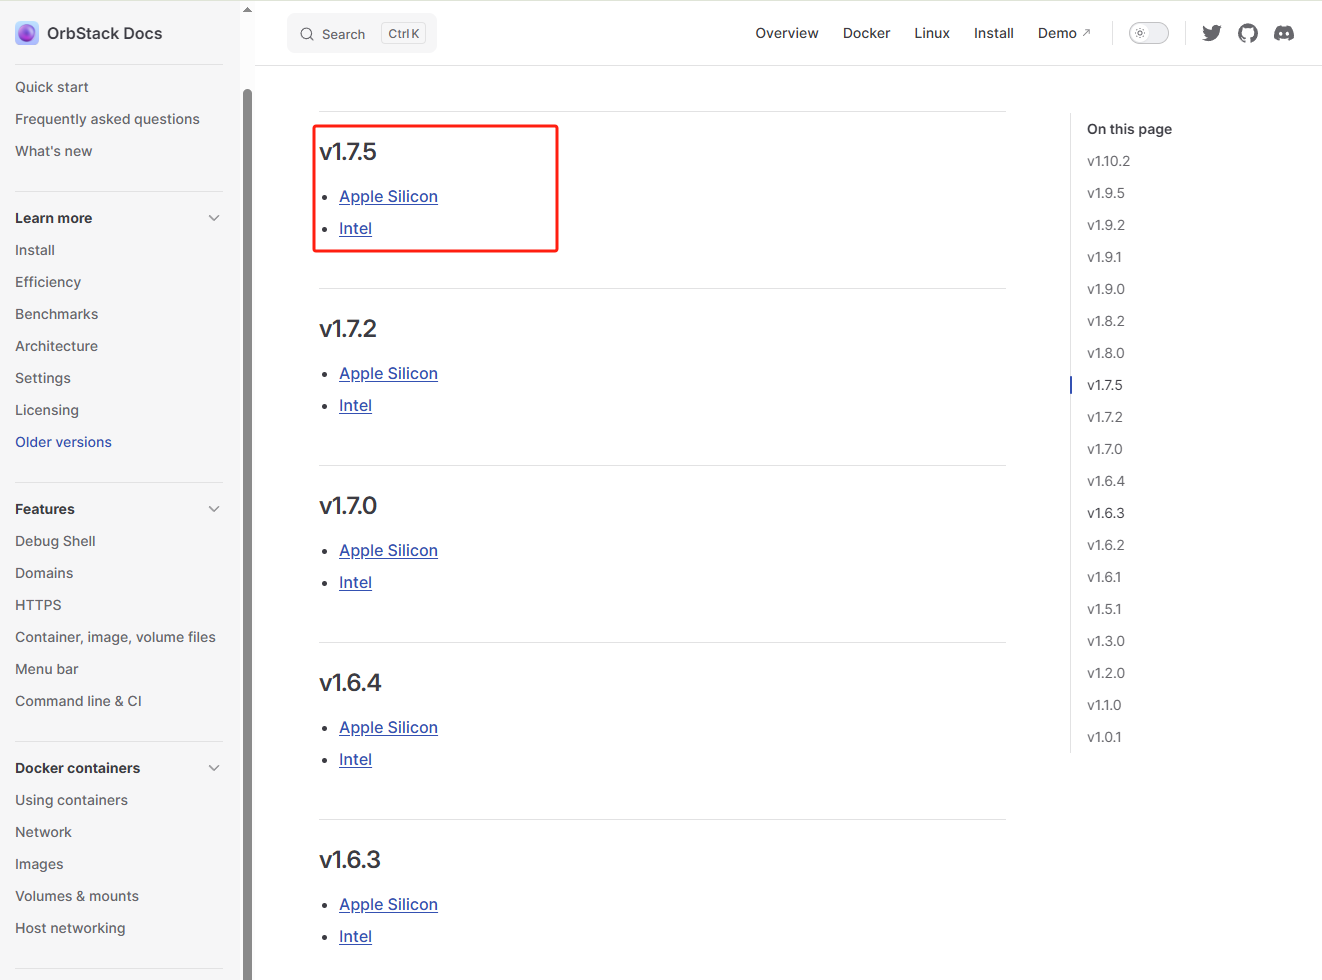This screenshot has width=1322, height=980.
Task: Open the What's new page
Action: 53,151
